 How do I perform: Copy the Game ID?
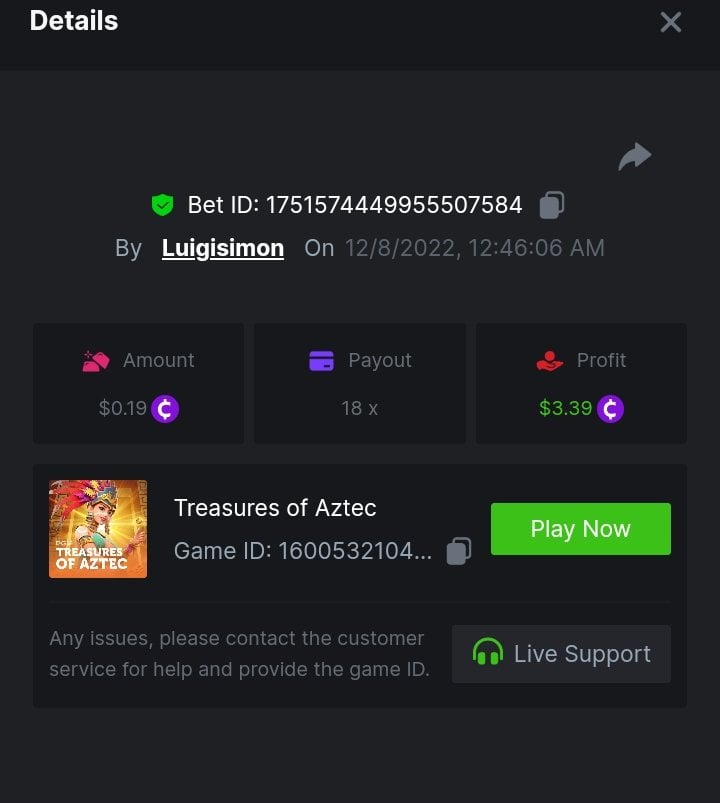click(458, 551)
